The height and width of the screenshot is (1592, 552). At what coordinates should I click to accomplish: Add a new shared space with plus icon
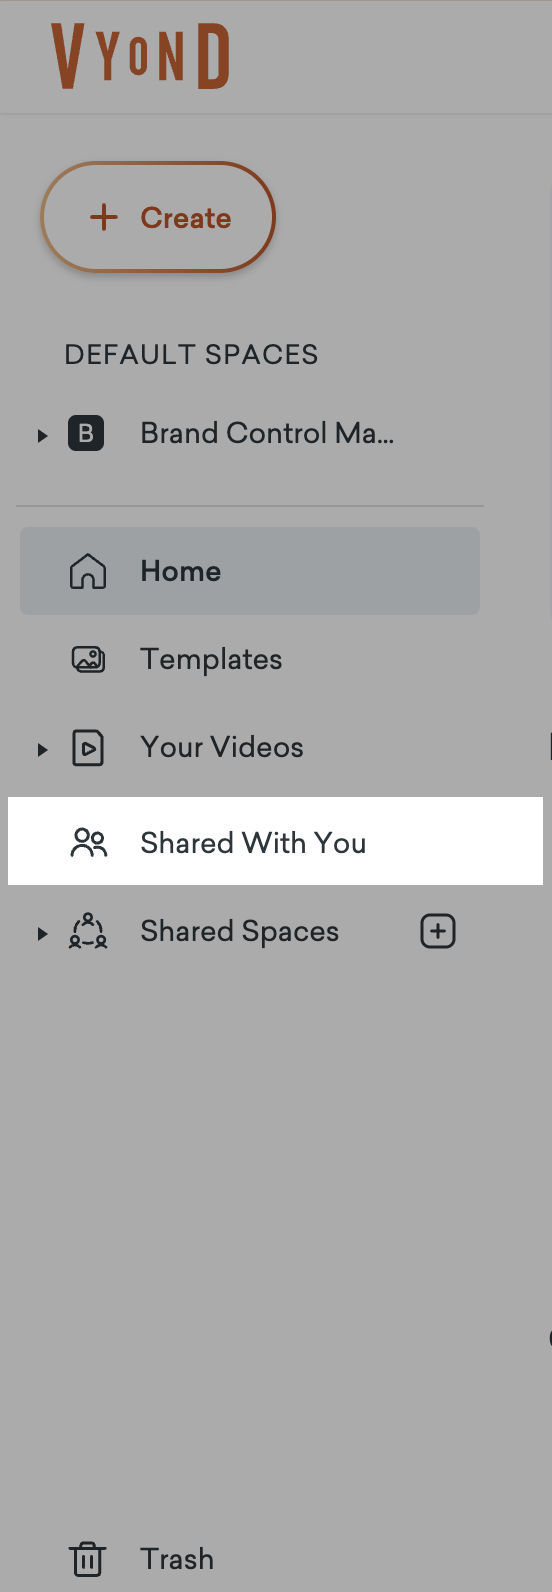(x=437, y=931)
